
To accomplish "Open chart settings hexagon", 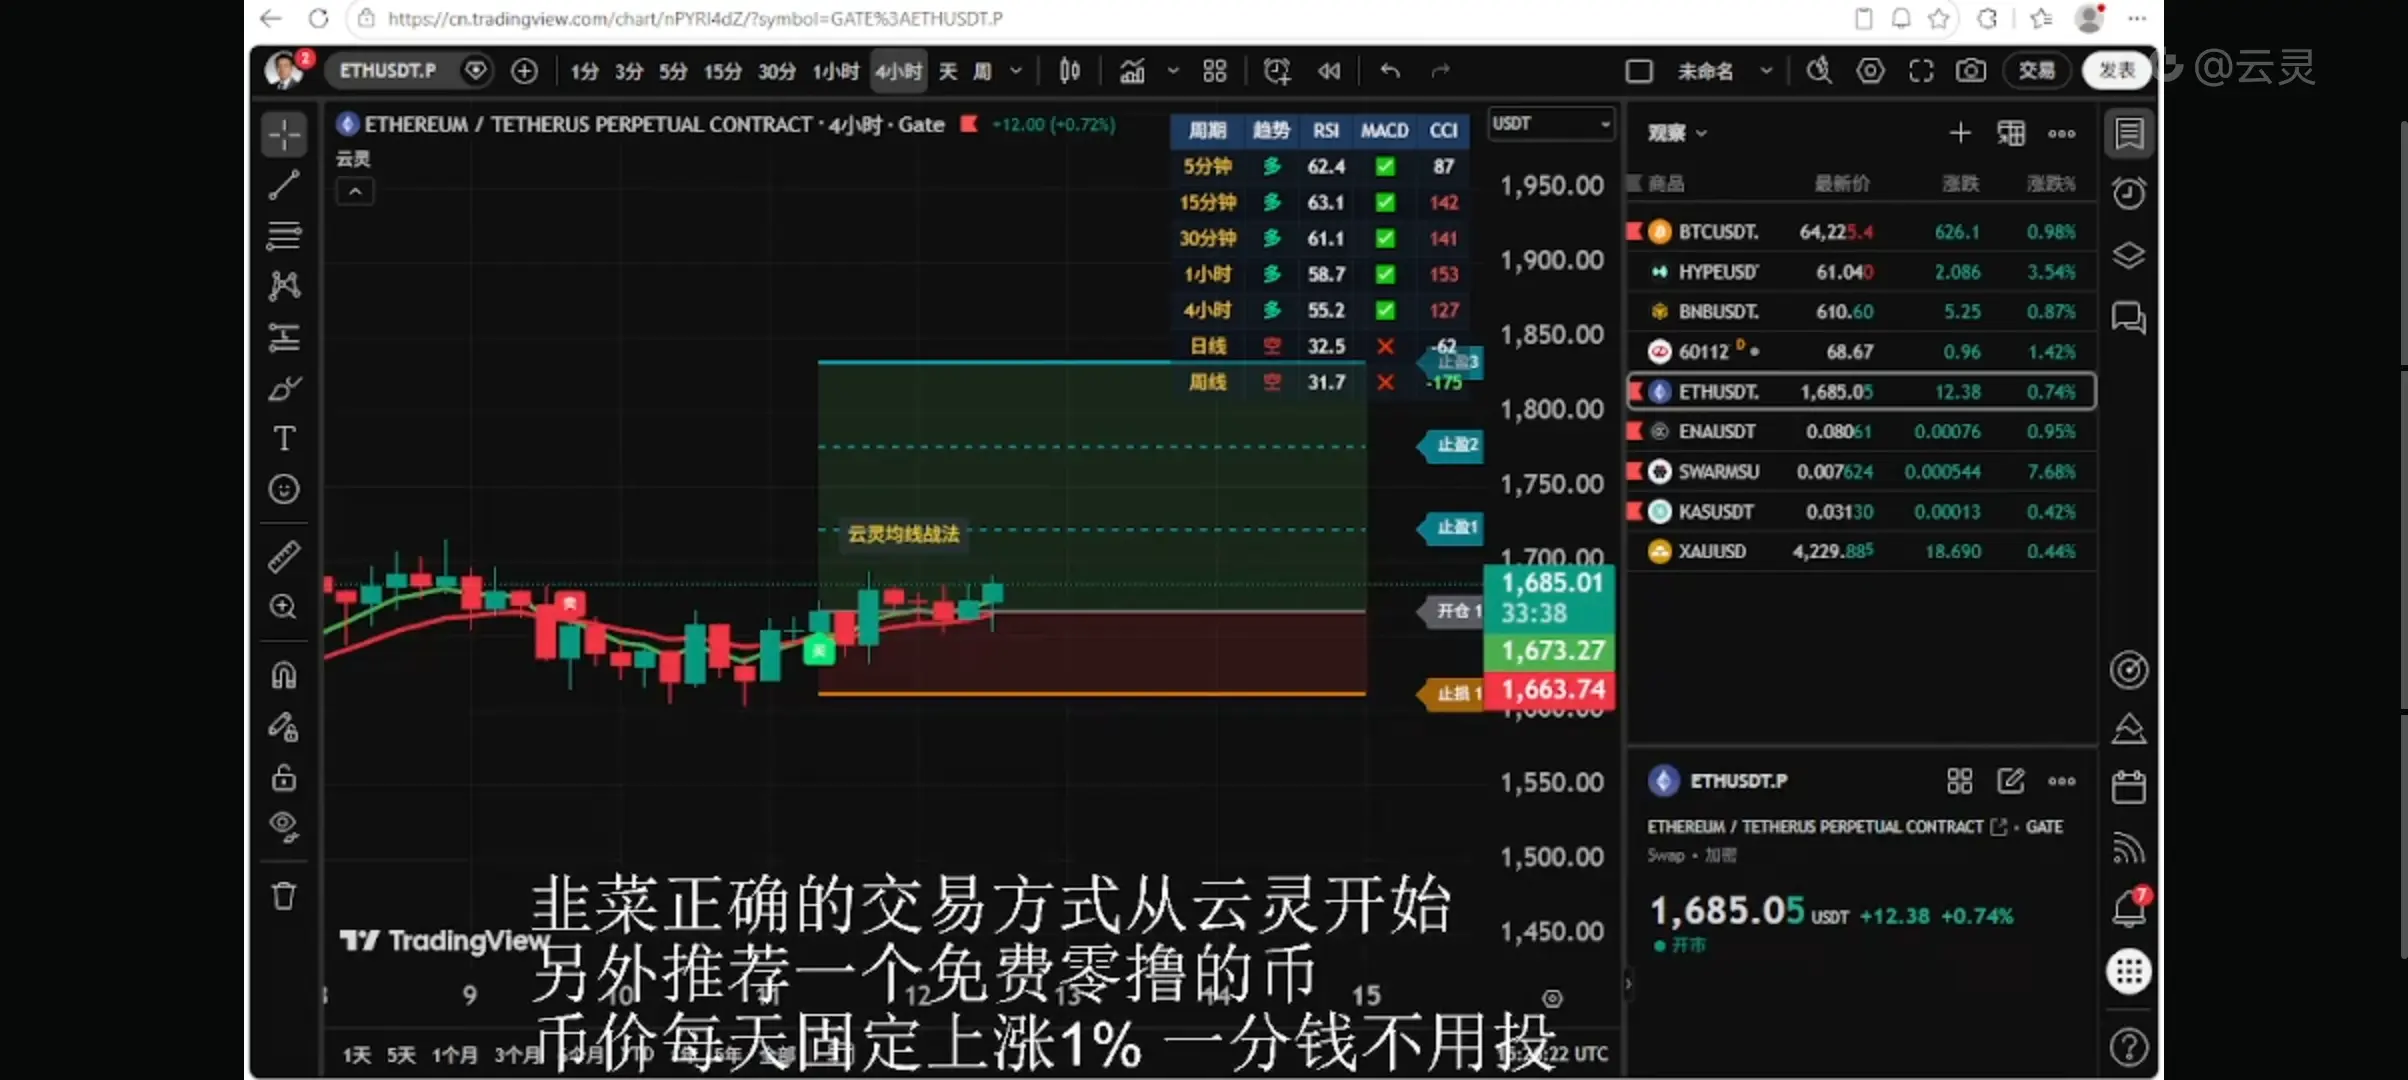I will coord(1870,71).
